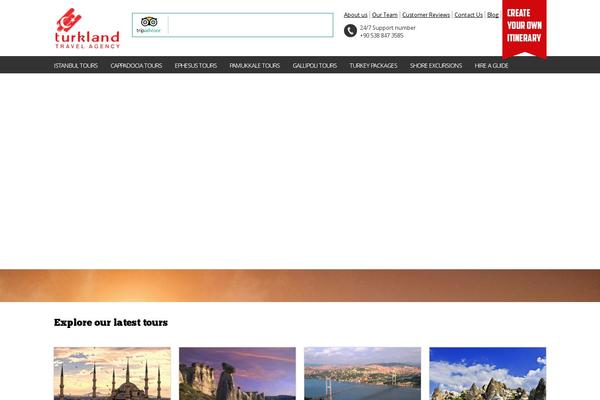Open the Our Team link

point(385,15)
